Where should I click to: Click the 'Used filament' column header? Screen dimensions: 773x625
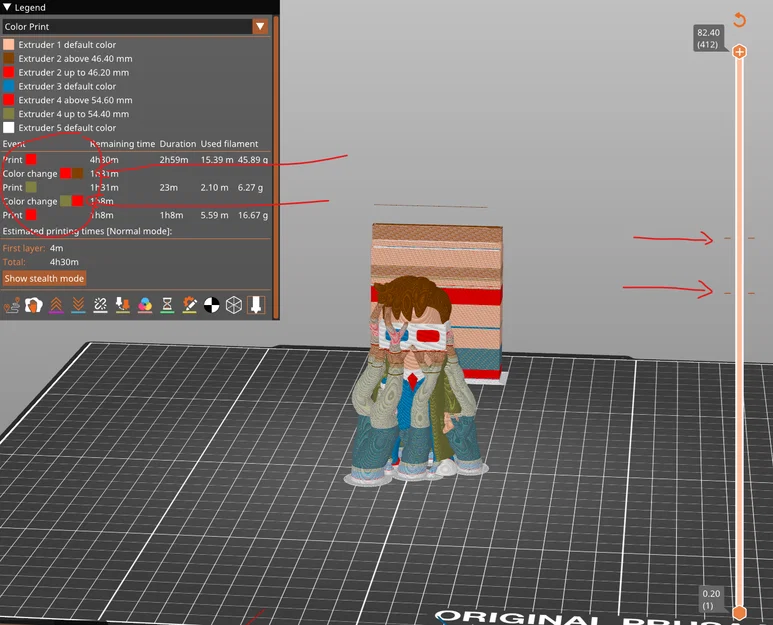[x=229, y=144]
